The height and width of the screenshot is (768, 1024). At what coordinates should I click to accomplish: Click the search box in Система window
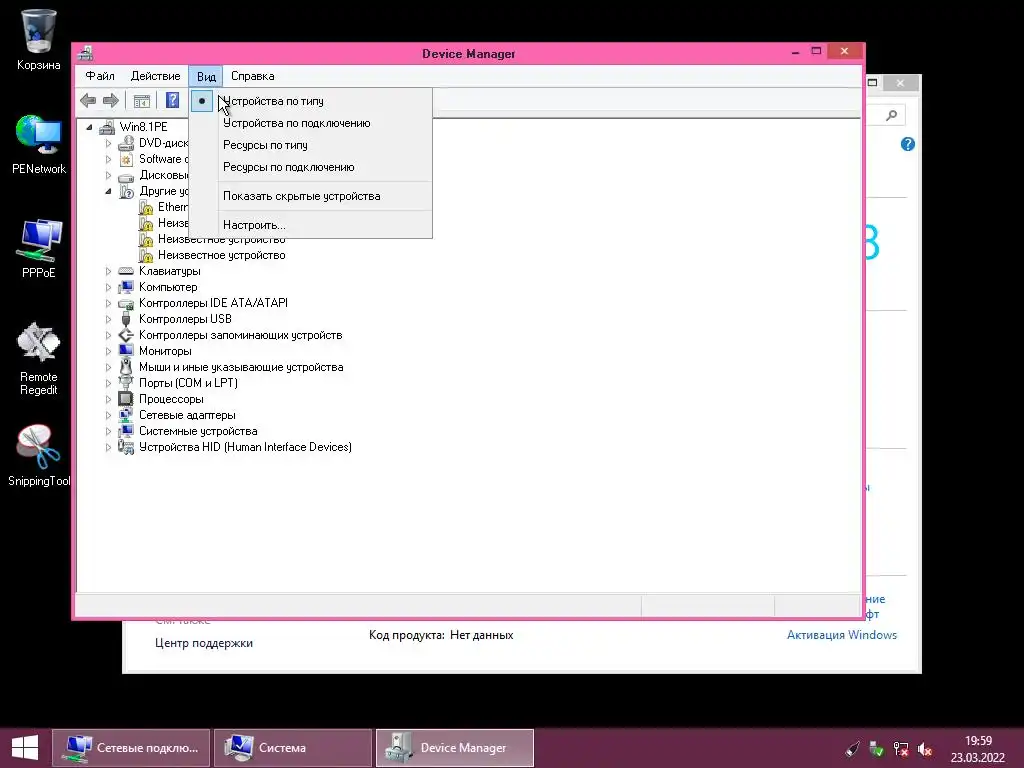(886, 116)
